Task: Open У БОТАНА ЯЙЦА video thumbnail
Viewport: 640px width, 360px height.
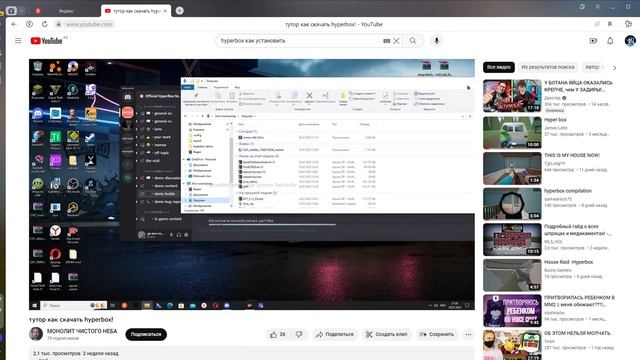Action: pos(512,96)
